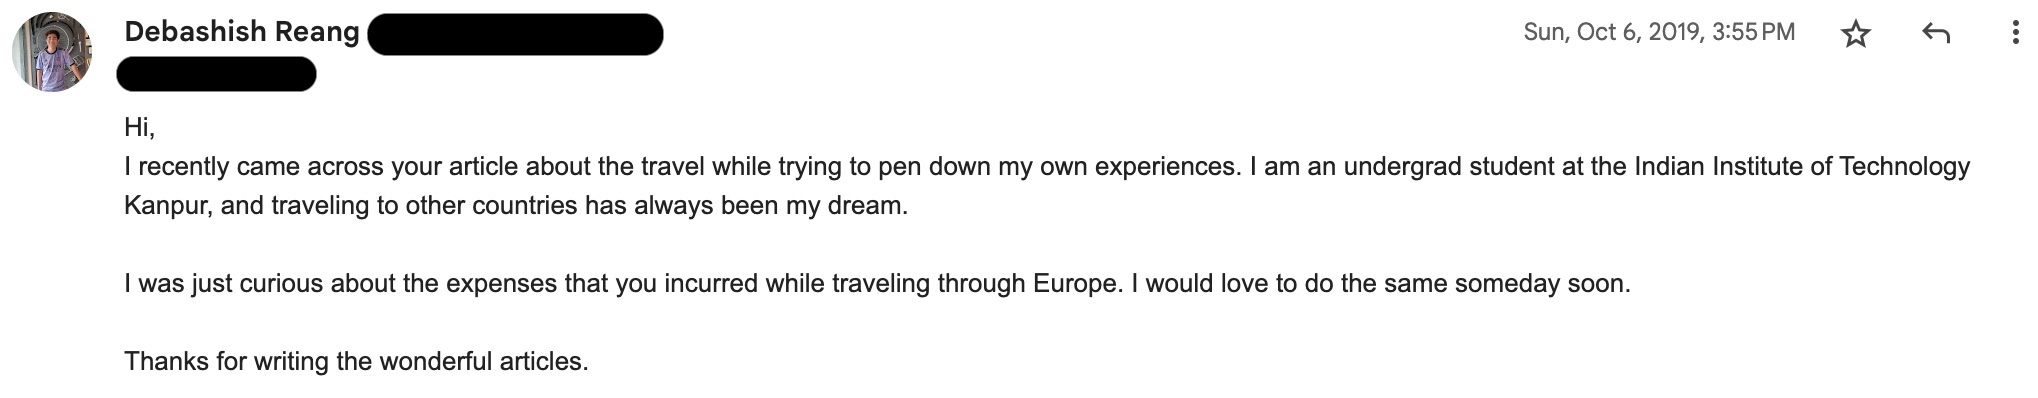Open the sender's profile photo avatar

click(52, 52)
